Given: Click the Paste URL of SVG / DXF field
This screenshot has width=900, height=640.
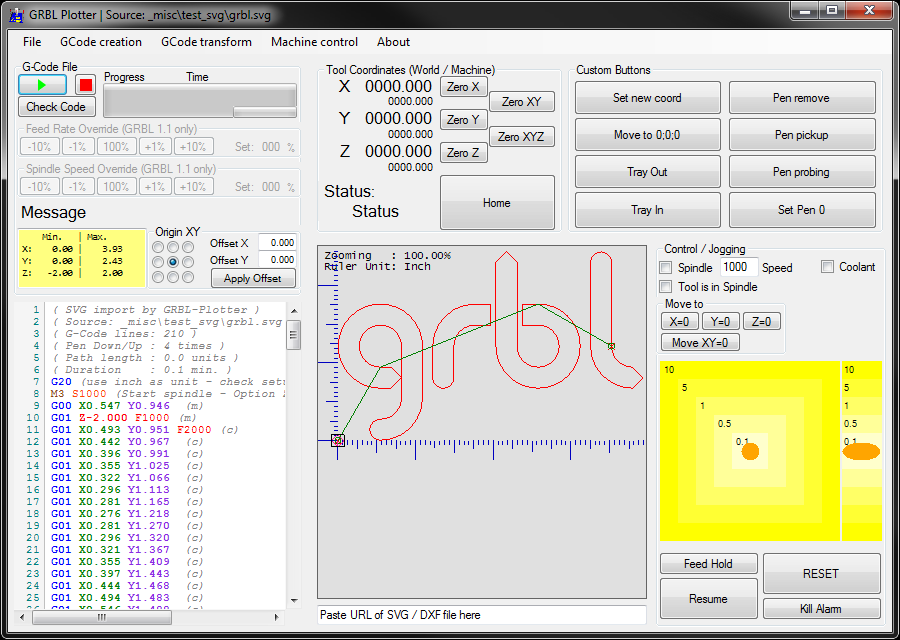Looking at the screenshot, I should point(481,615).
